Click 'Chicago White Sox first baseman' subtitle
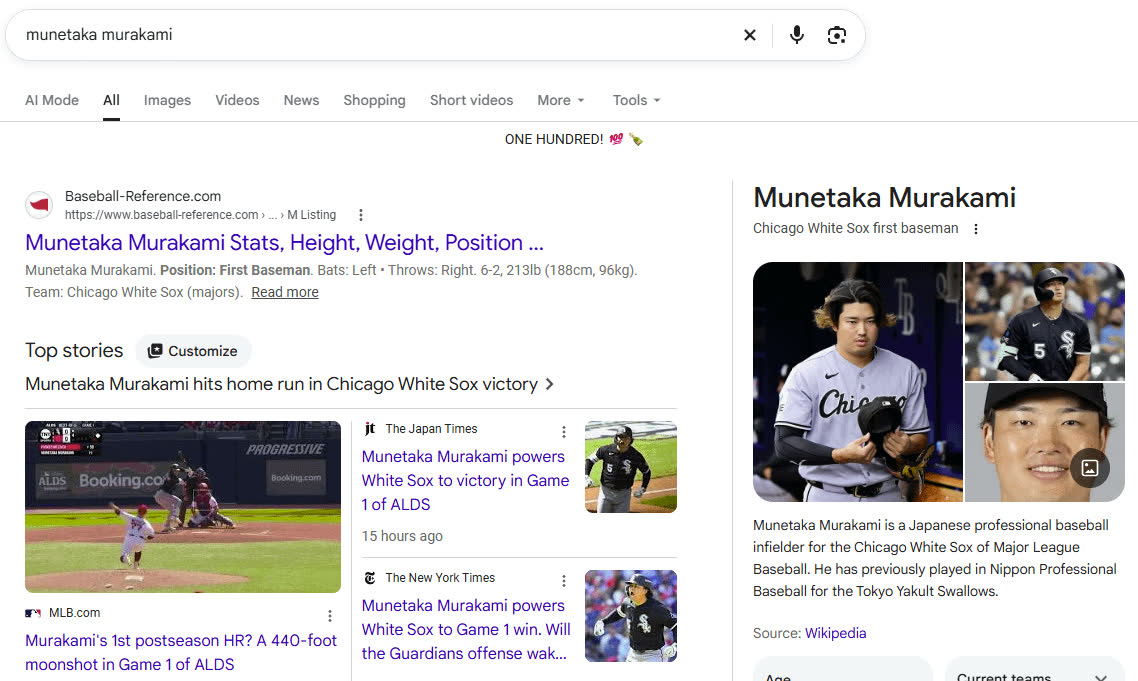Viewport: 1138px width, 681px height. pyautogui.click(x=856, y=228)
